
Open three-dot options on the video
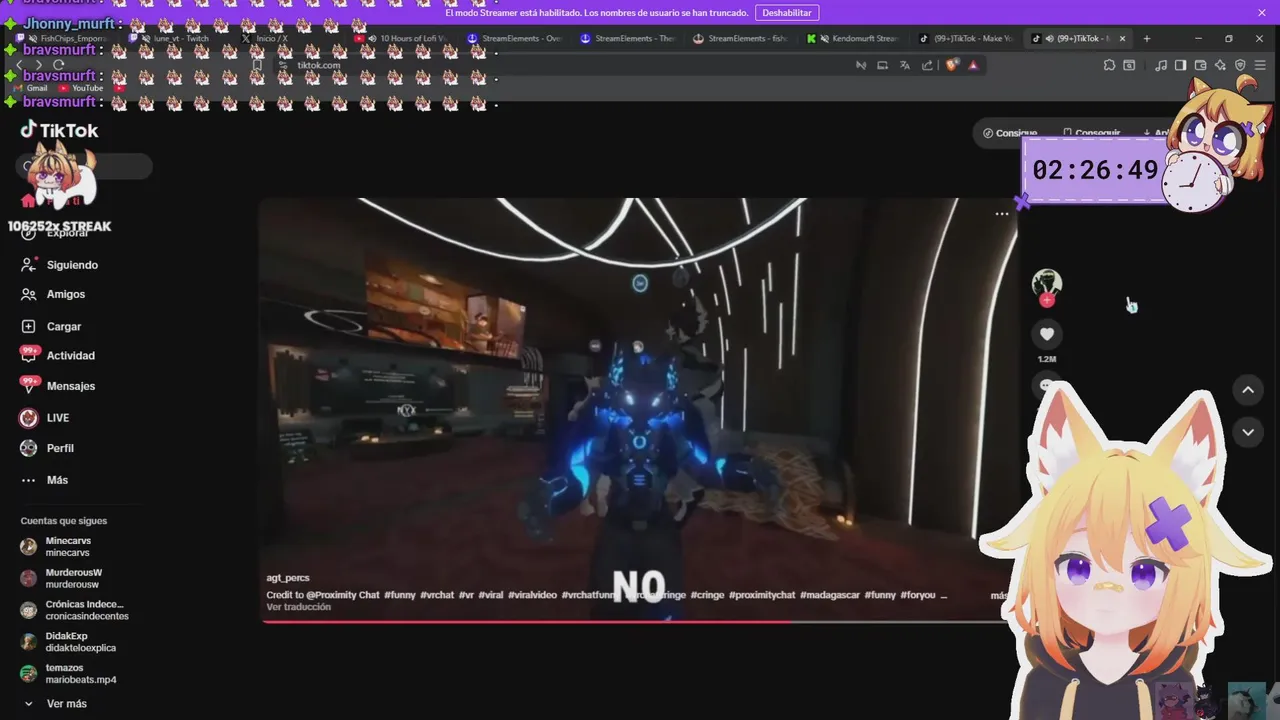coord(1002,214)
